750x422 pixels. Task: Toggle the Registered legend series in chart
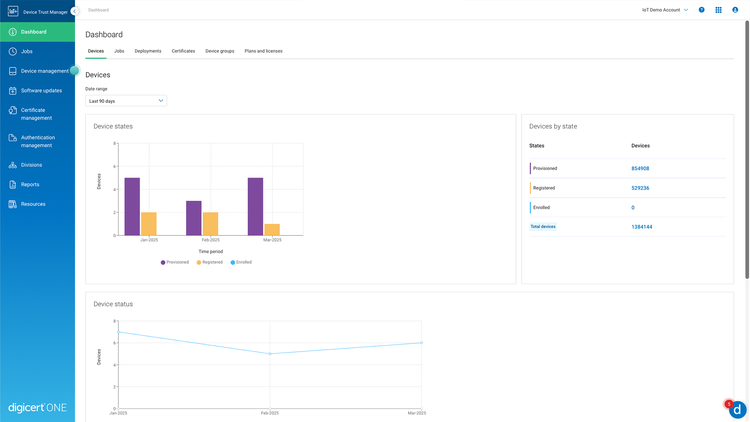pyautogui.click(x=210, y=262)
